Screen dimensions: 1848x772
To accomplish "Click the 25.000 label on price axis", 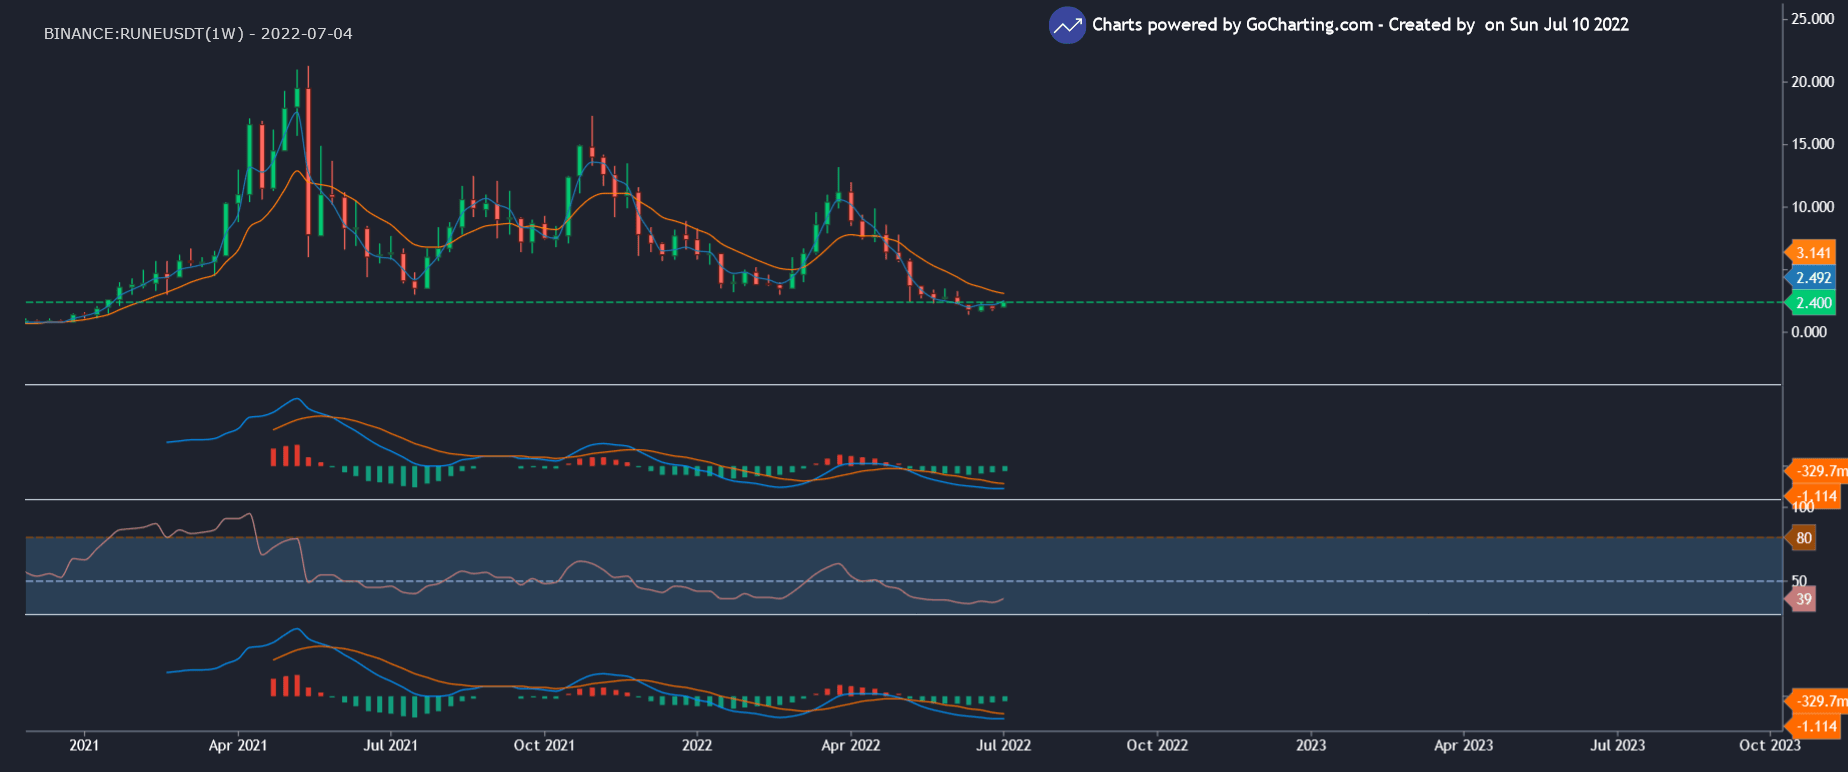I will point(1812,19).
